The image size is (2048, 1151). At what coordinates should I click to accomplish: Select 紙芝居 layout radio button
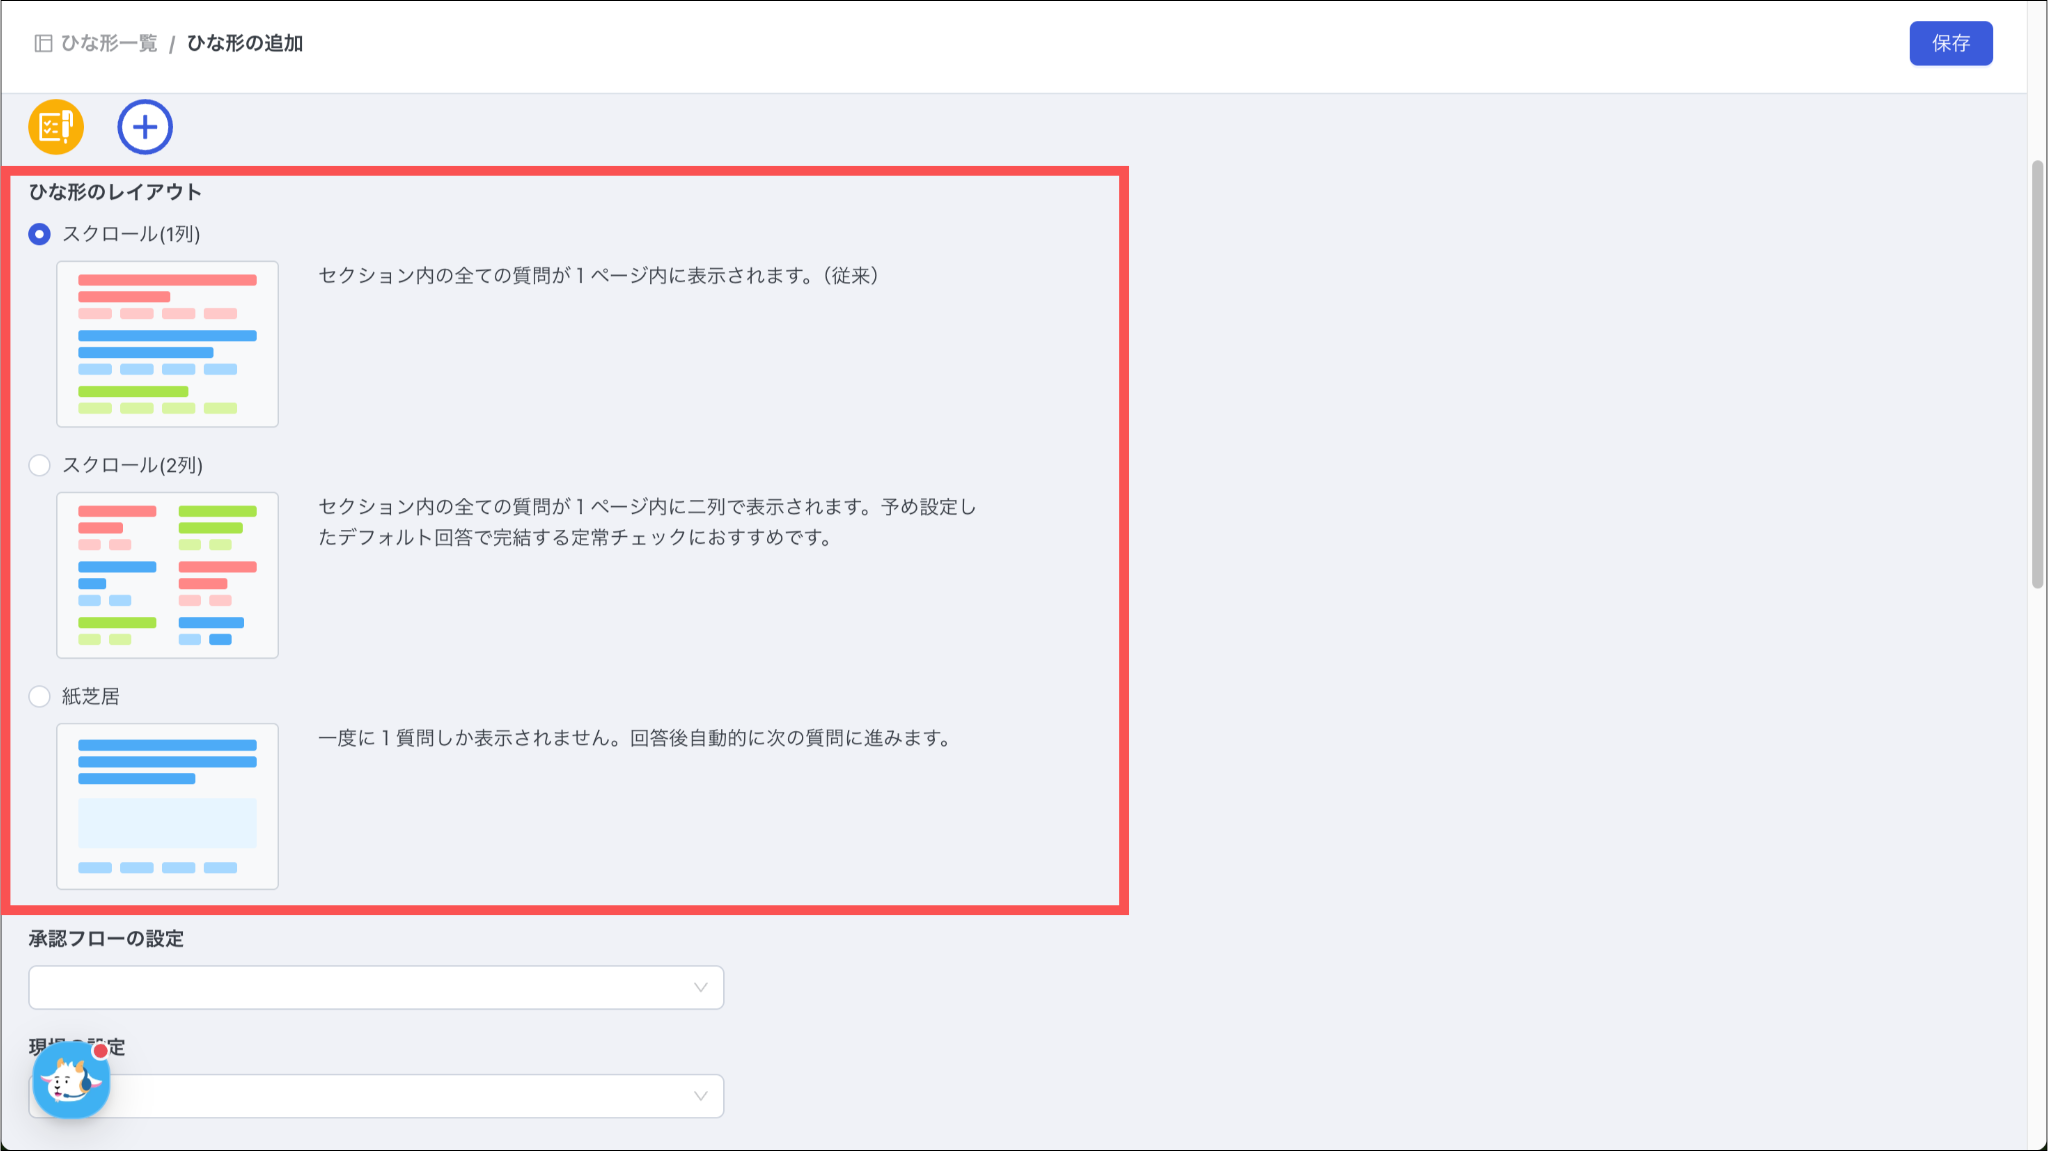point(39,696)
